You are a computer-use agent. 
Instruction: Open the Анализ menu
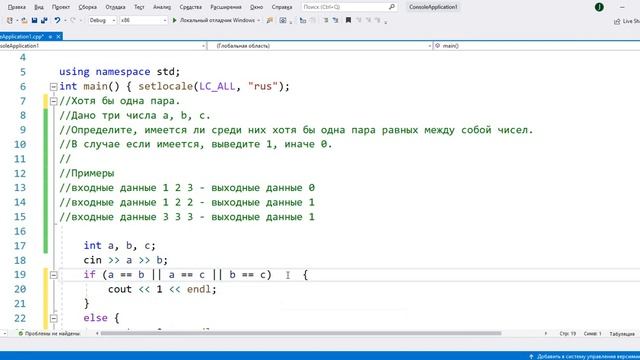[162, 7]
